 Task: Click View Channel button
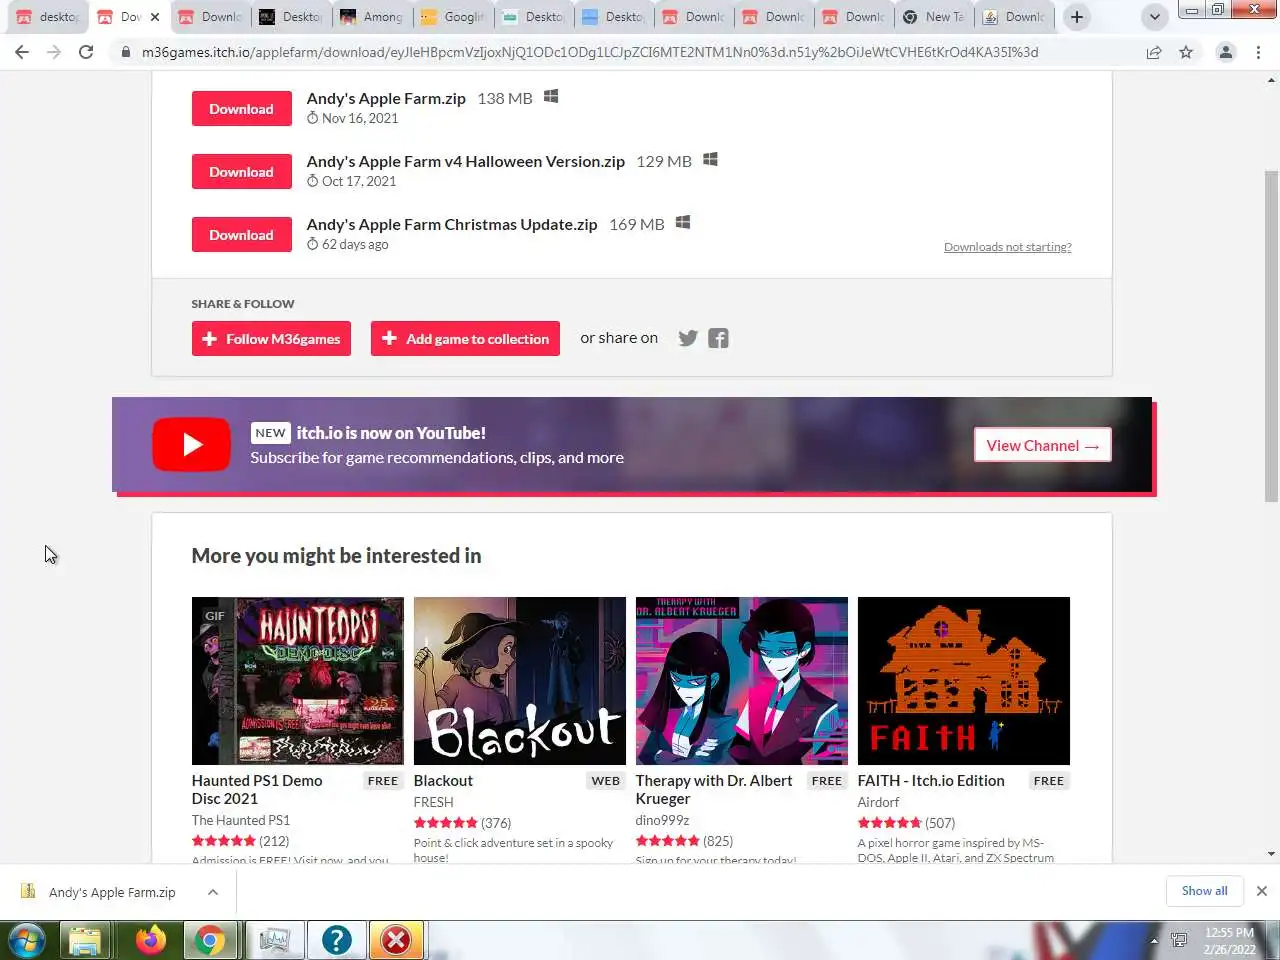coord(1042,446)
